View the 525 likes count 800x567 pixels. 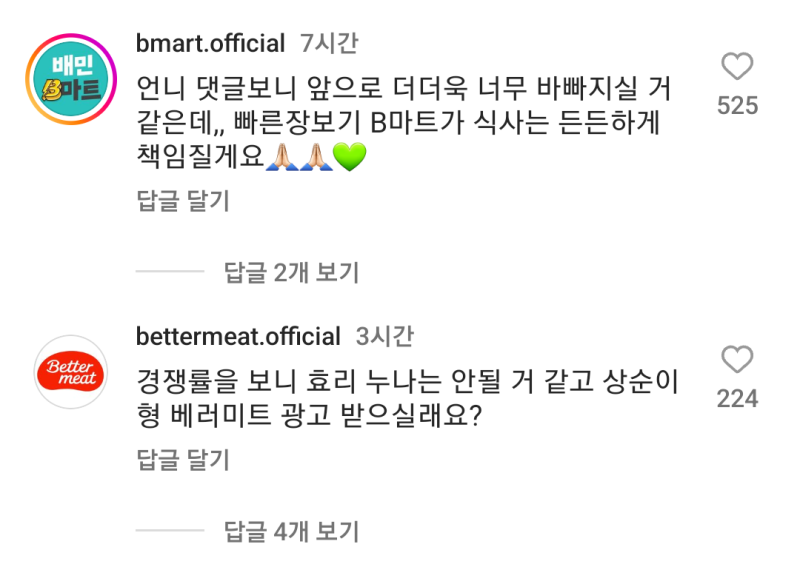pos(737,105)
